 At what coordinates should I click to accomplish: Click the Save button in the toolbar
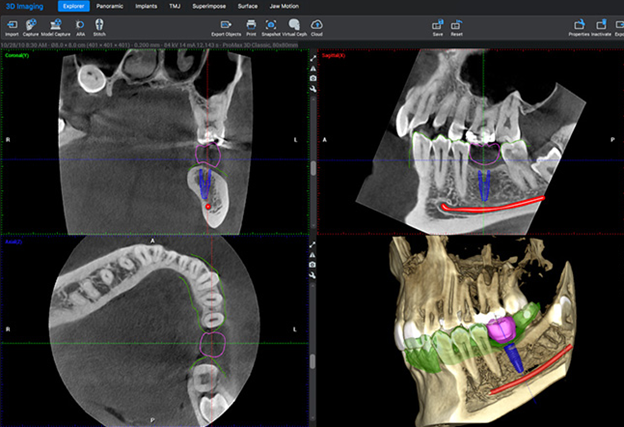[x=438, y=24]
